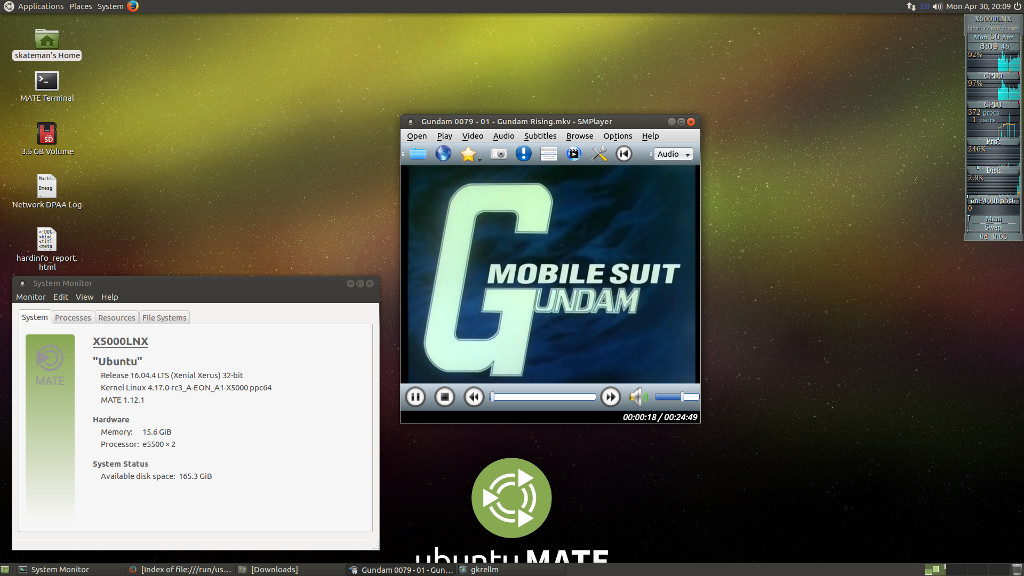Open the Network DPAA Log file
1024x576 pixels.
(x=47, y=192)
